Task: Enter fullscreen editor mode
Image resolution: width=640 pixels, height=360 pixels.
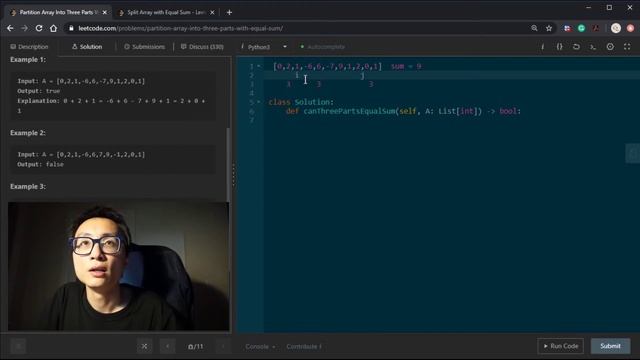Action: (x=627, y=47)
